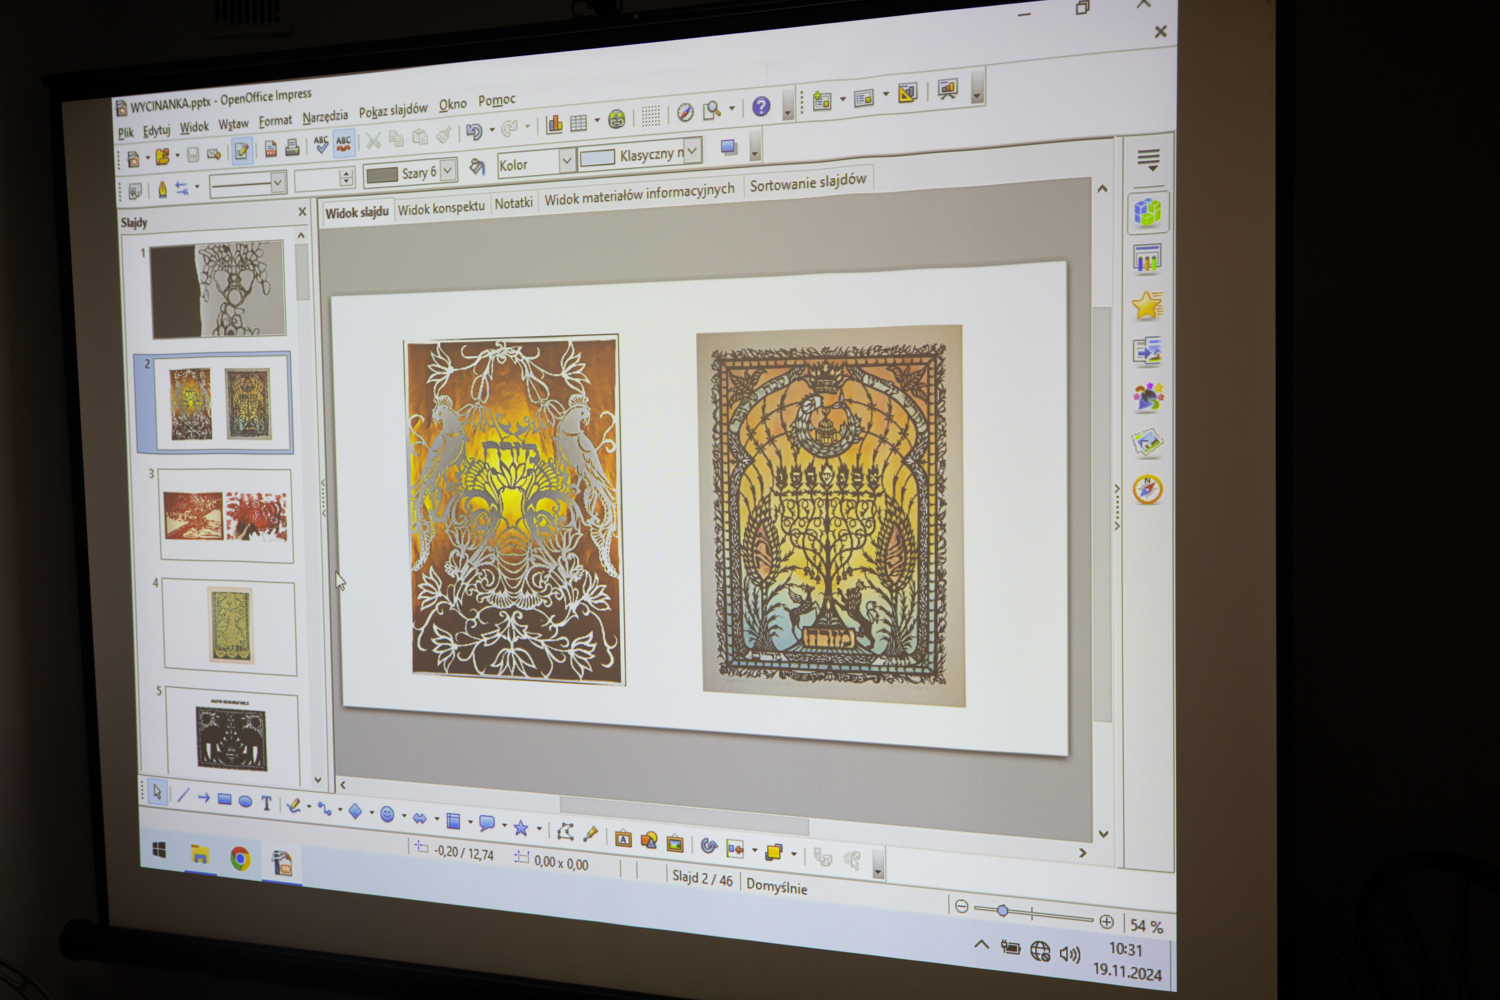Viewport: 1500px width, 1000px height.
Task: Open the Narzędzia menu
Action: [x=325, y=117]
